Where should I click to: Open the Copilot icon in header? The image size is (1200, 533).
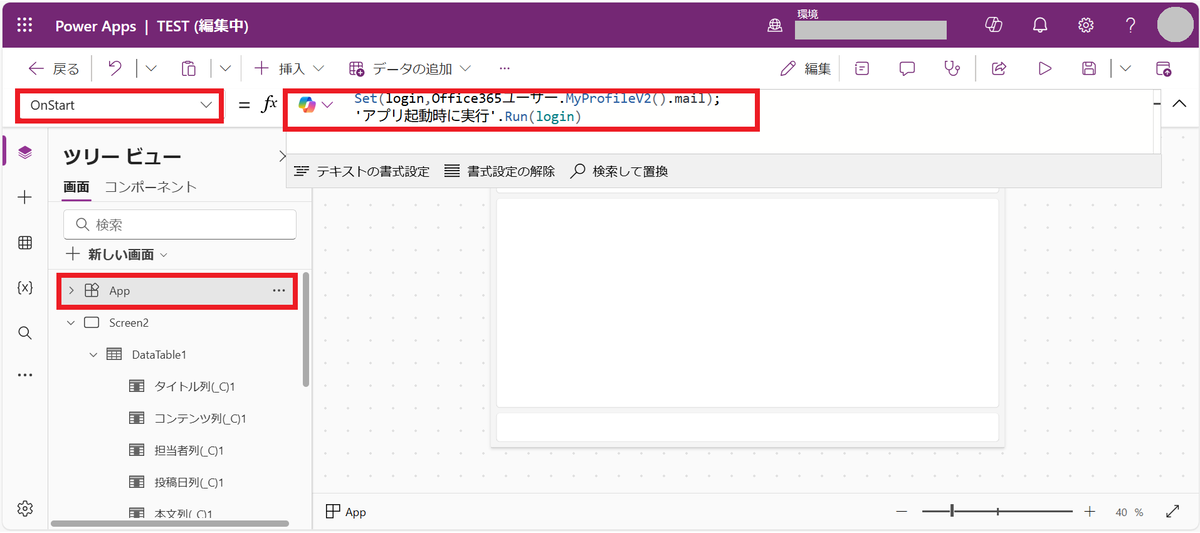pyautogui.click(x=993, y=26)
